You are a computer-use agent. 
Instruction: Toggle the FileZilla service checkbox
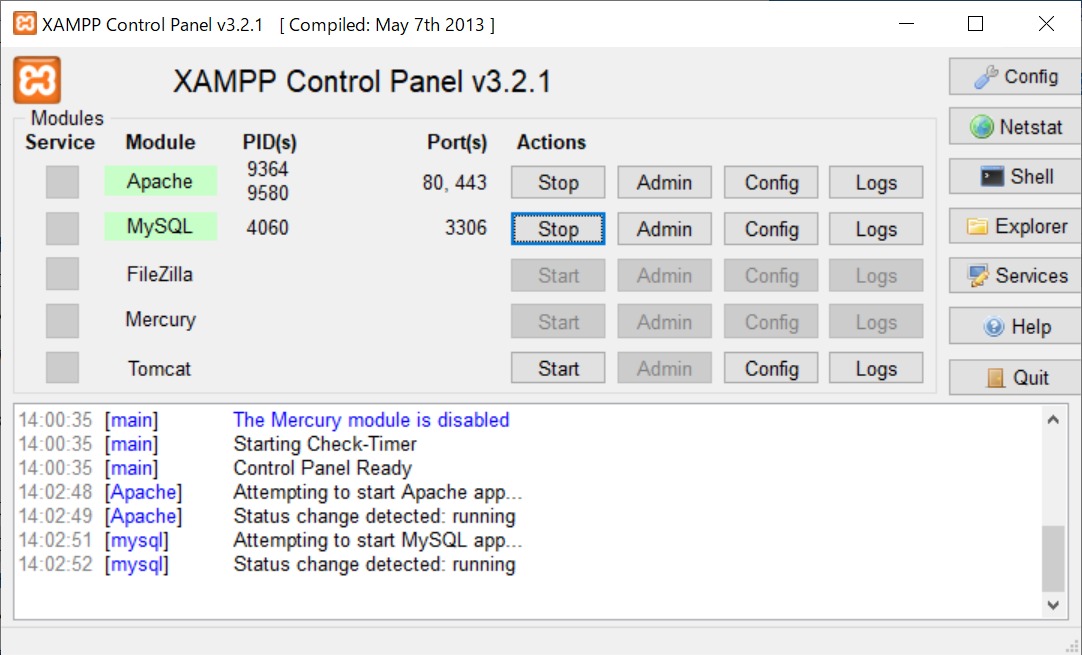(62, 274)
